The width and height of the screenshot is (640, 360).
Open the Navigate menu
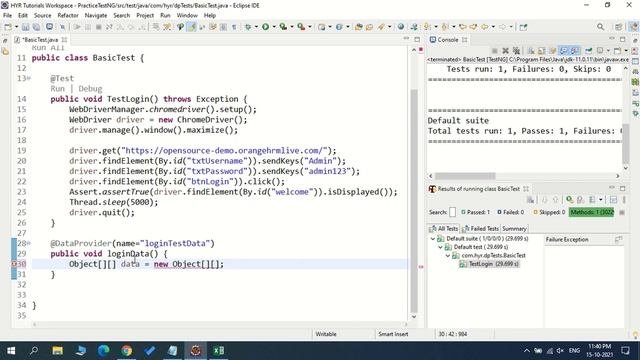pos(96,16)
